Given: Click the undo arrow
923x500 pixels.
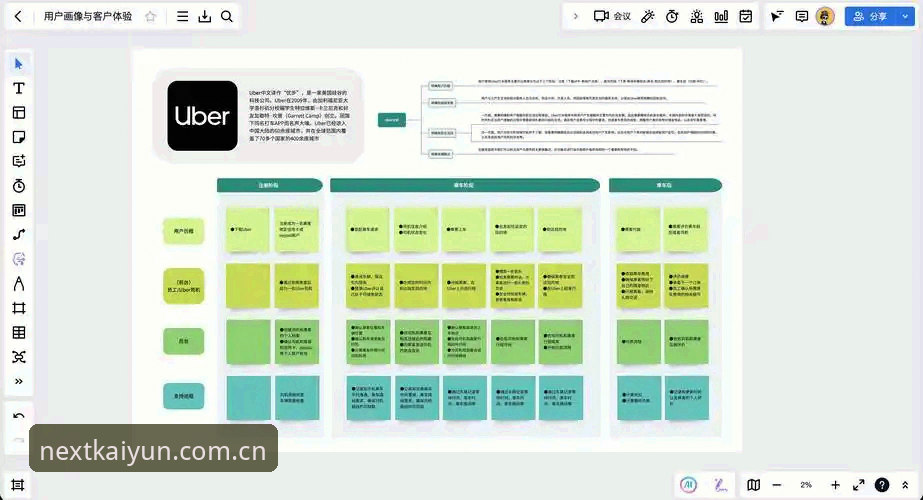Looking at the screenshot, I should [19, 416].
